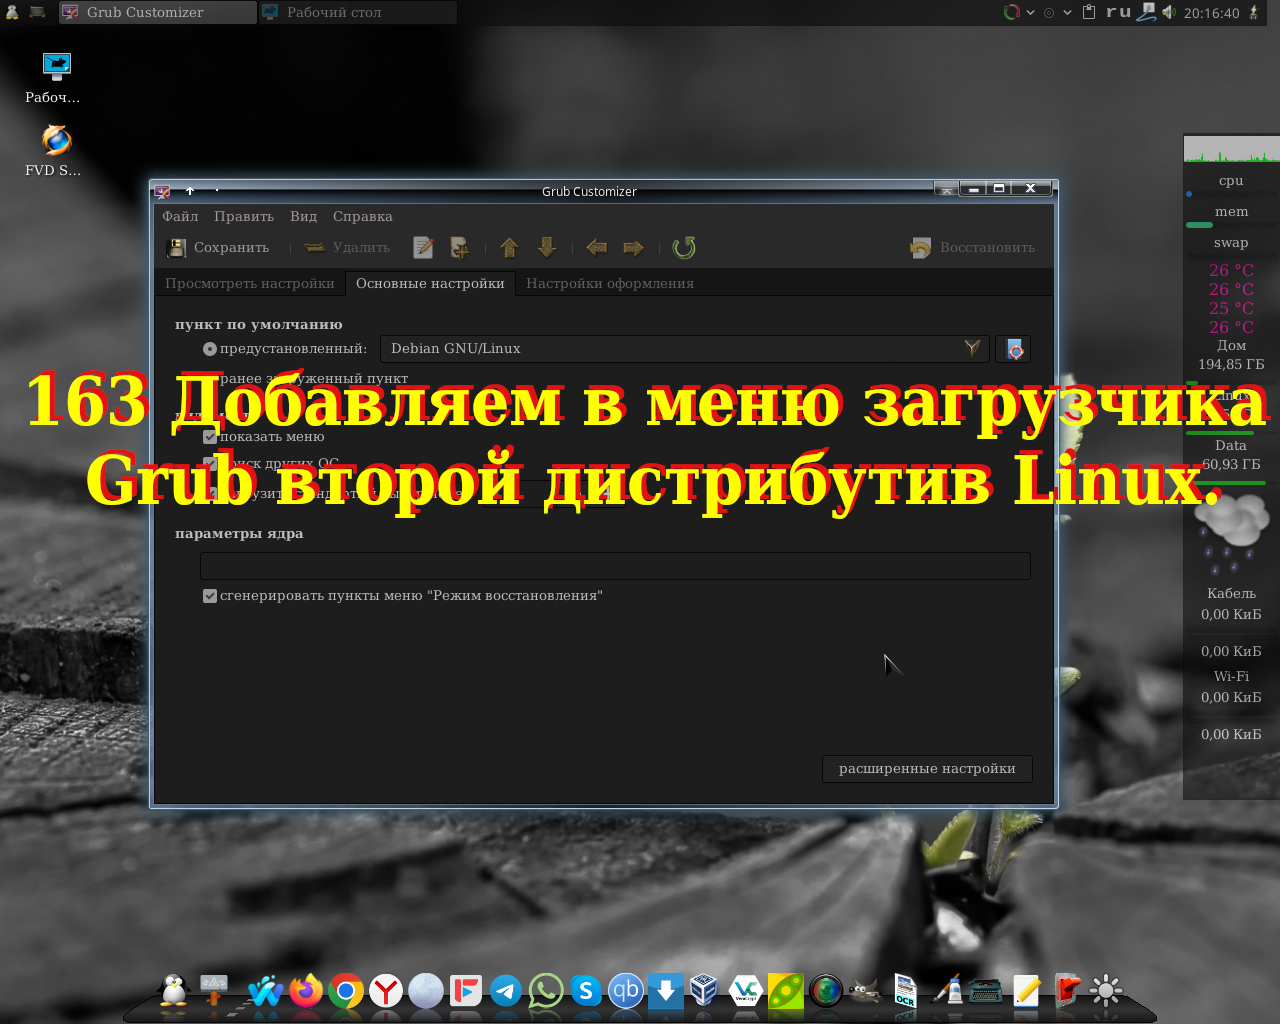Launch VeraCrypt from the dock
This screenshot has width=1280, height=1024.
pyautogui.click(x=745, y=991)
